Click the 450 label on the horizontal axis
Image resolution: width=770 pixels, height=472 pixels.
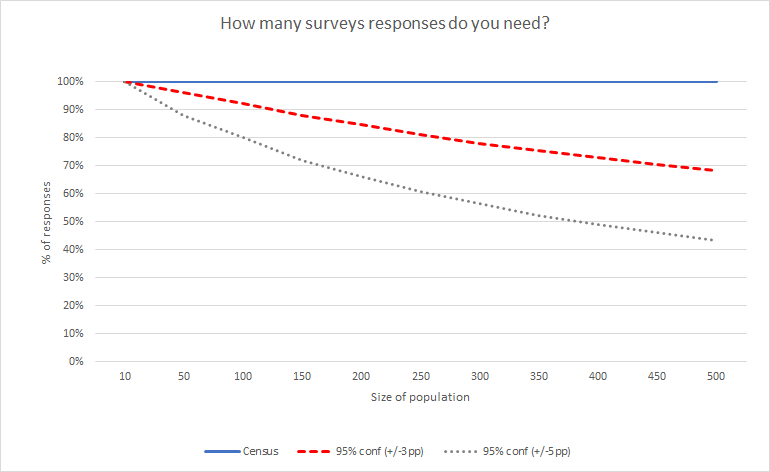pyautogui.click(x=658, y=375)
